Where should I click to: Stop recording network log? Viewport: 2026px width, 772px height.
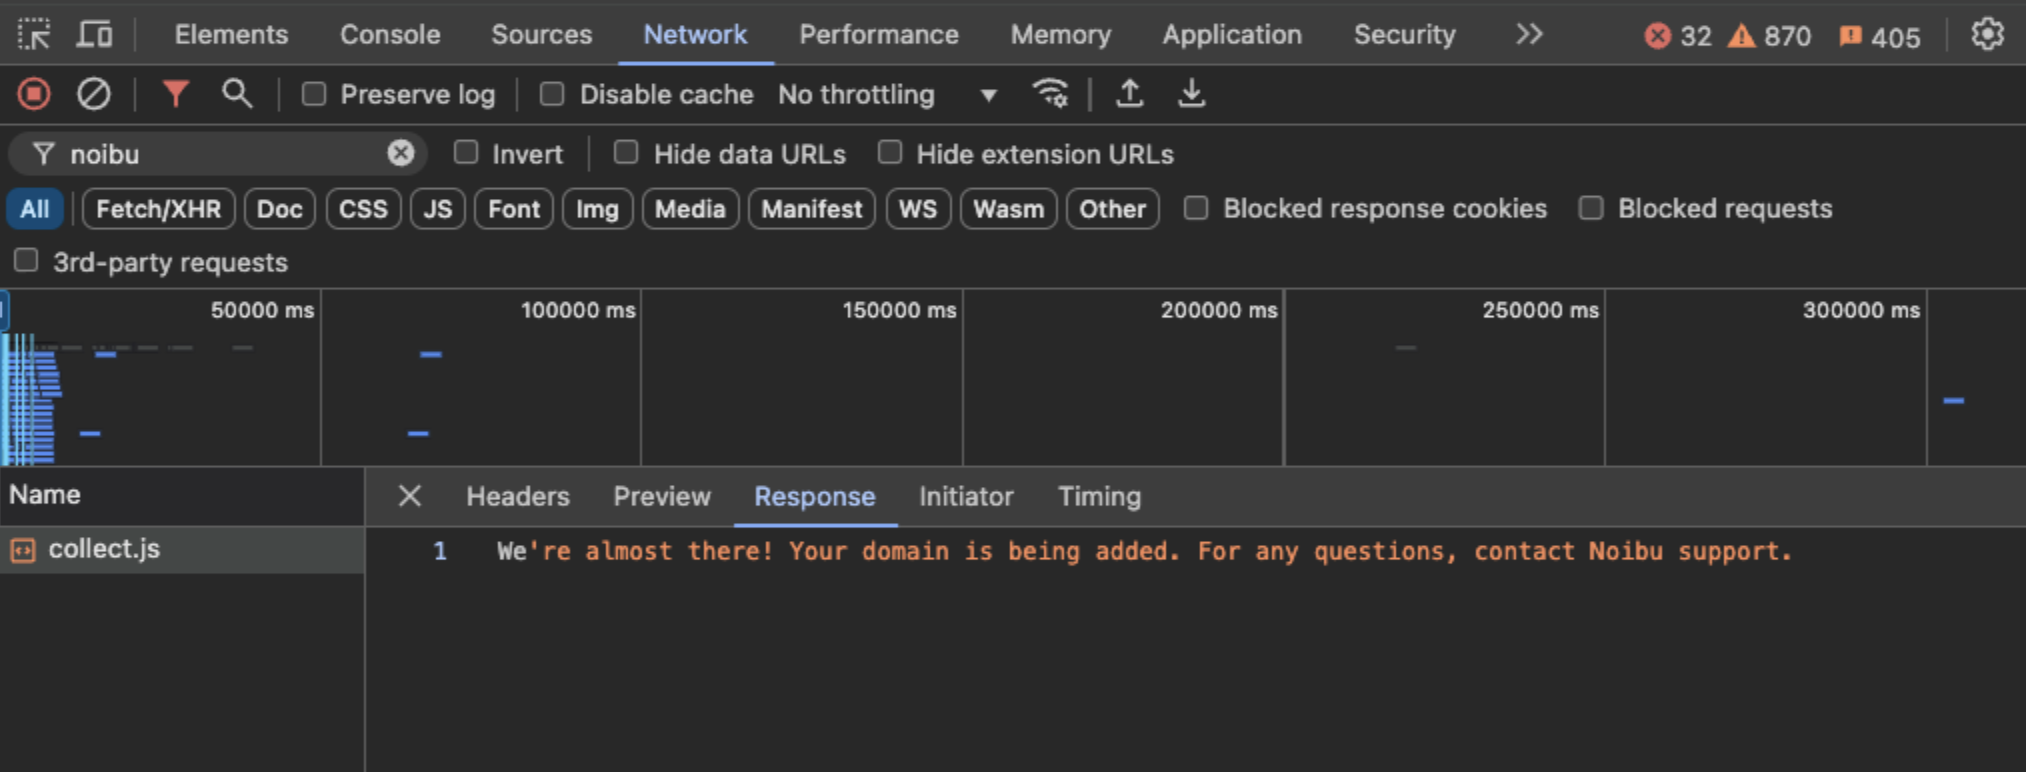tap(34, 94)
